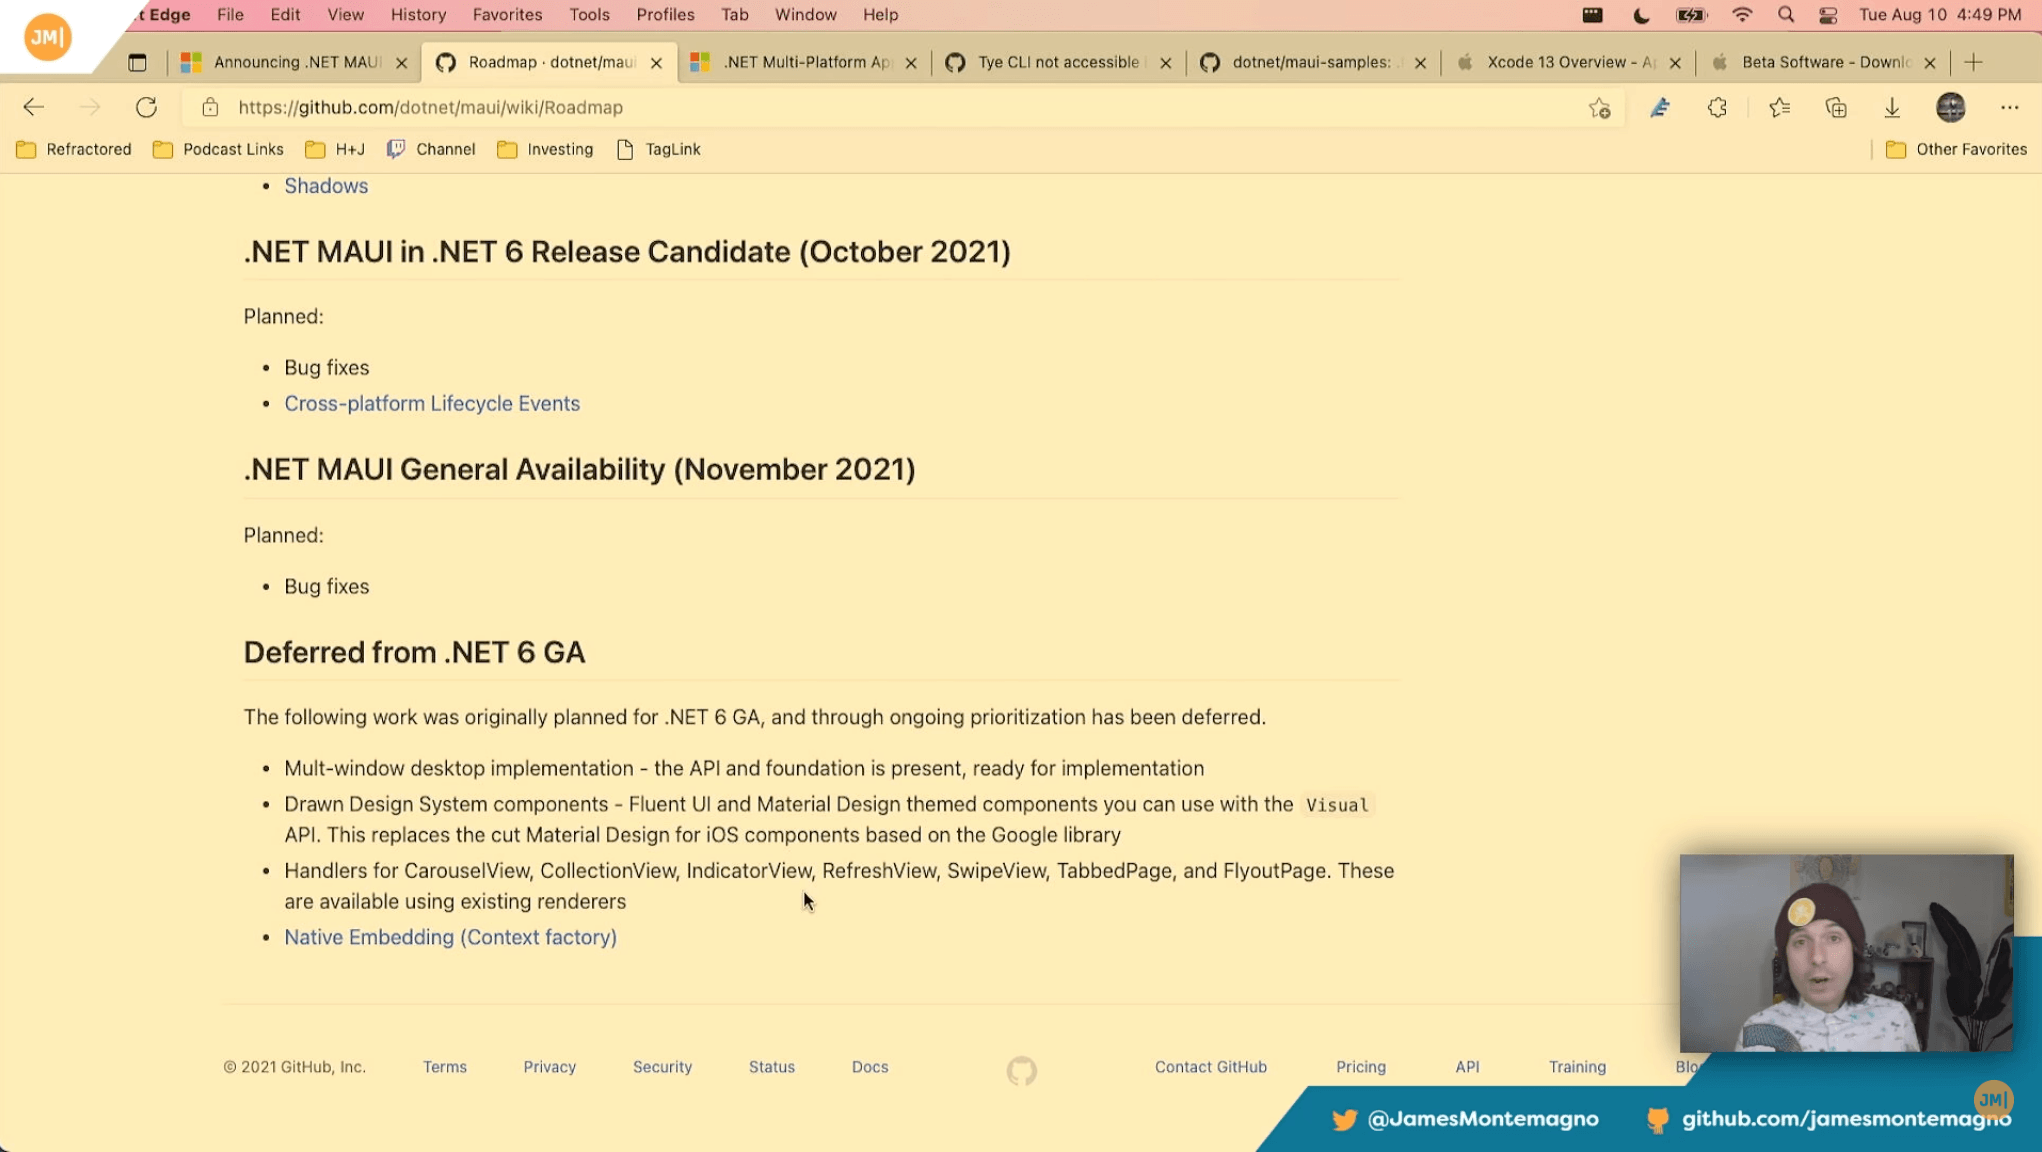2042x1152 pixels.
Task: Add this page to favorites star
Action: pyautogui.click(x=1599, y=108)
